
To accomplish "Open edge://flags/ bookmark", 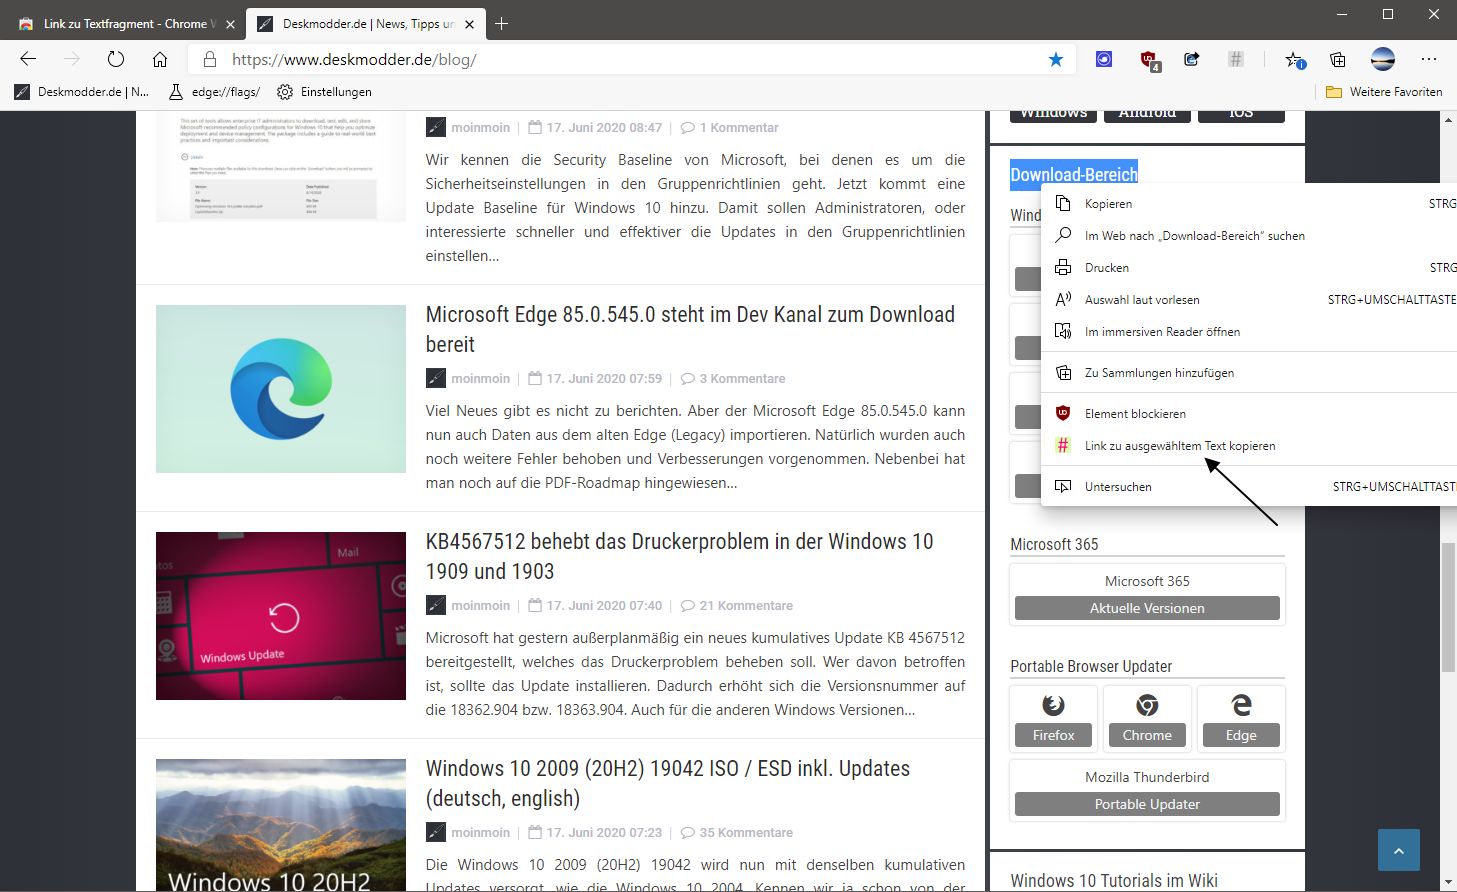I will point(214,92).
